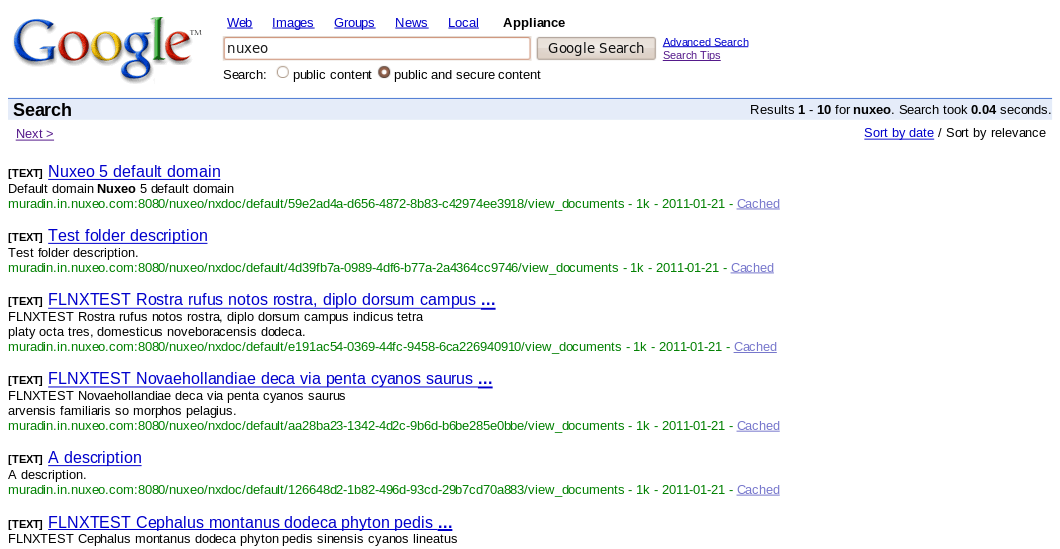Go to the Next results page
Image resolution: width=1060 pixels, height=549 pixels.
pos(35,134)
